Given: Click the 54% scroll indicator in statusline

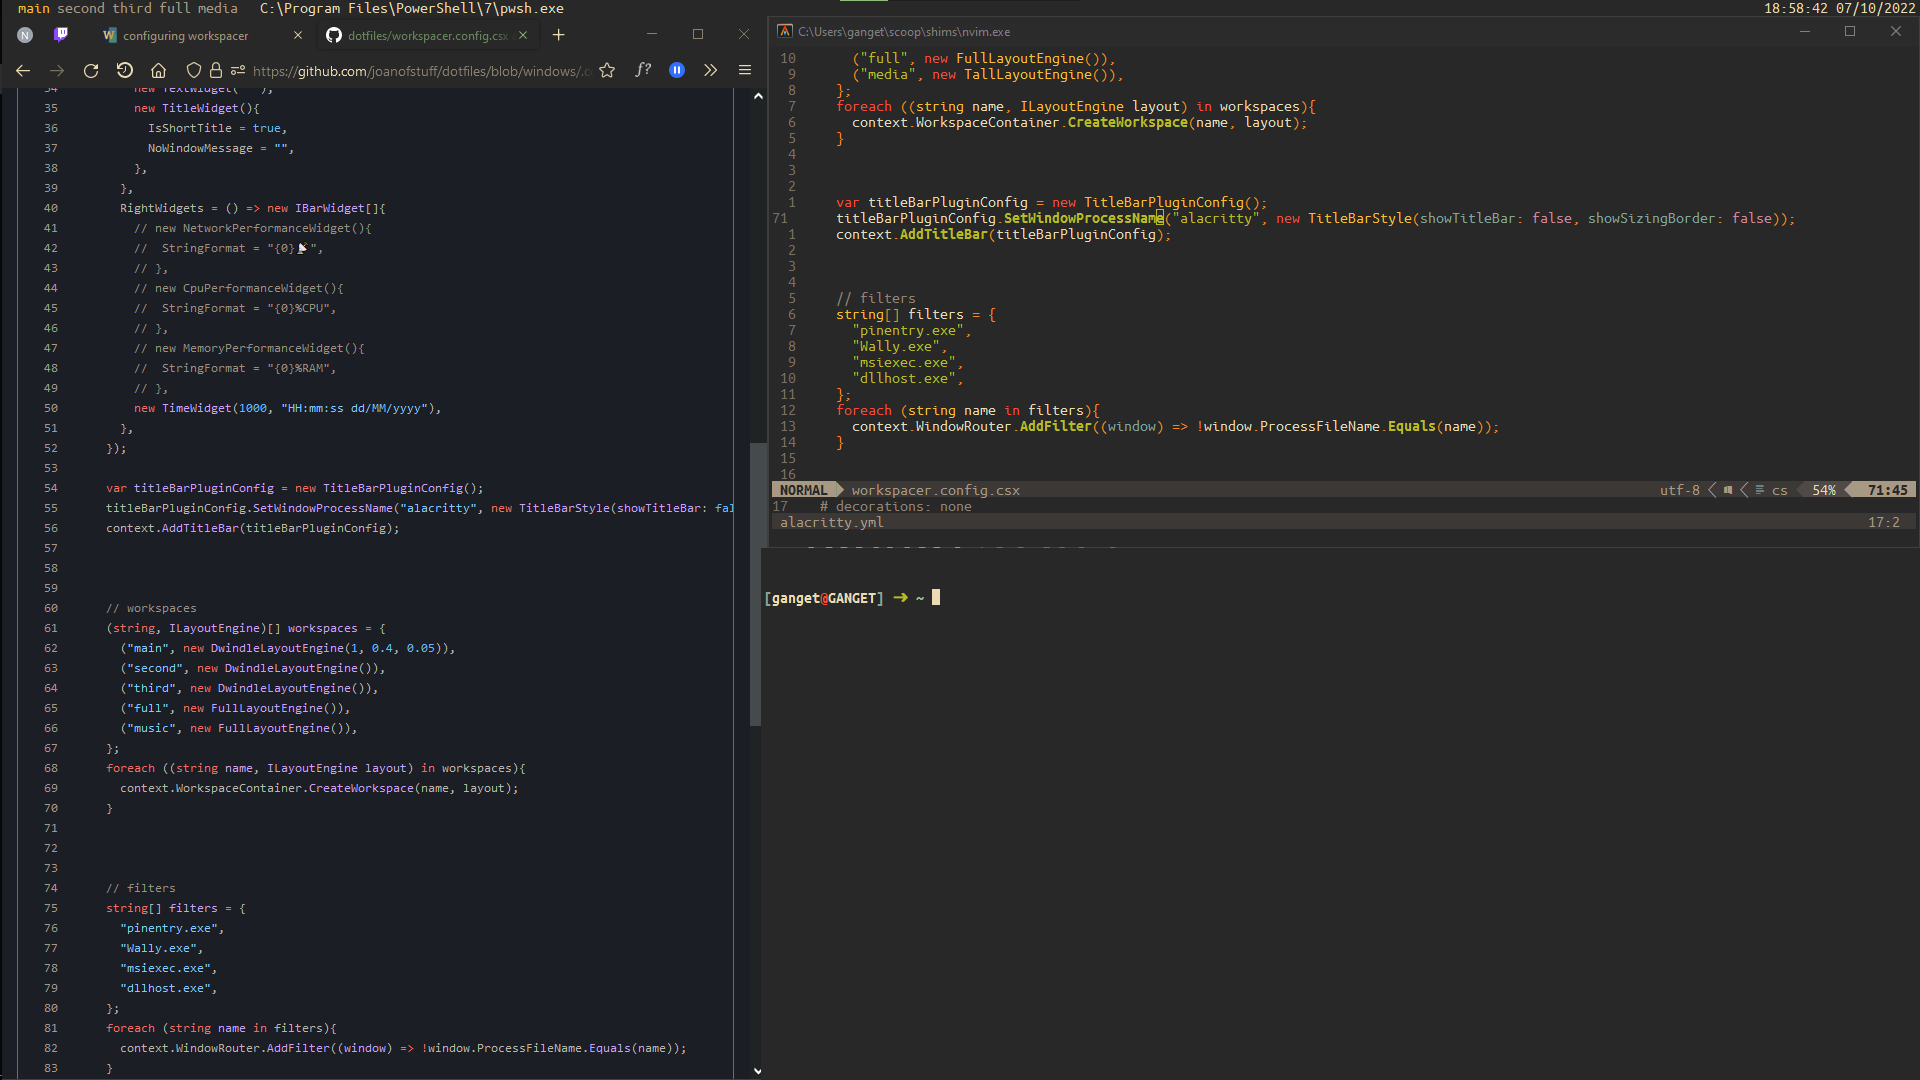Looking at the screenshot, I should point(1822,490).
